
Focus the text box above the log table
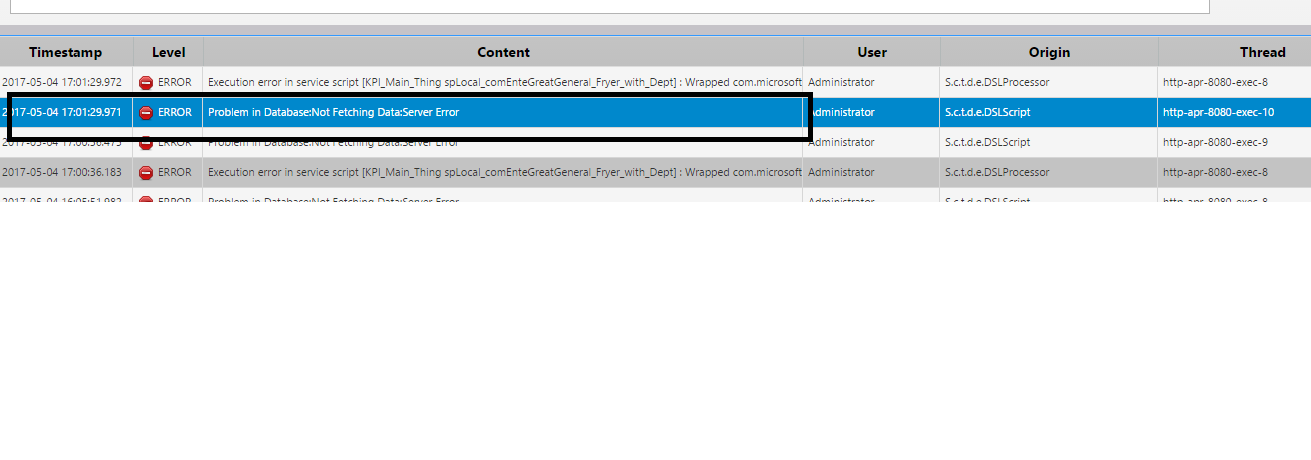[609, 6]
